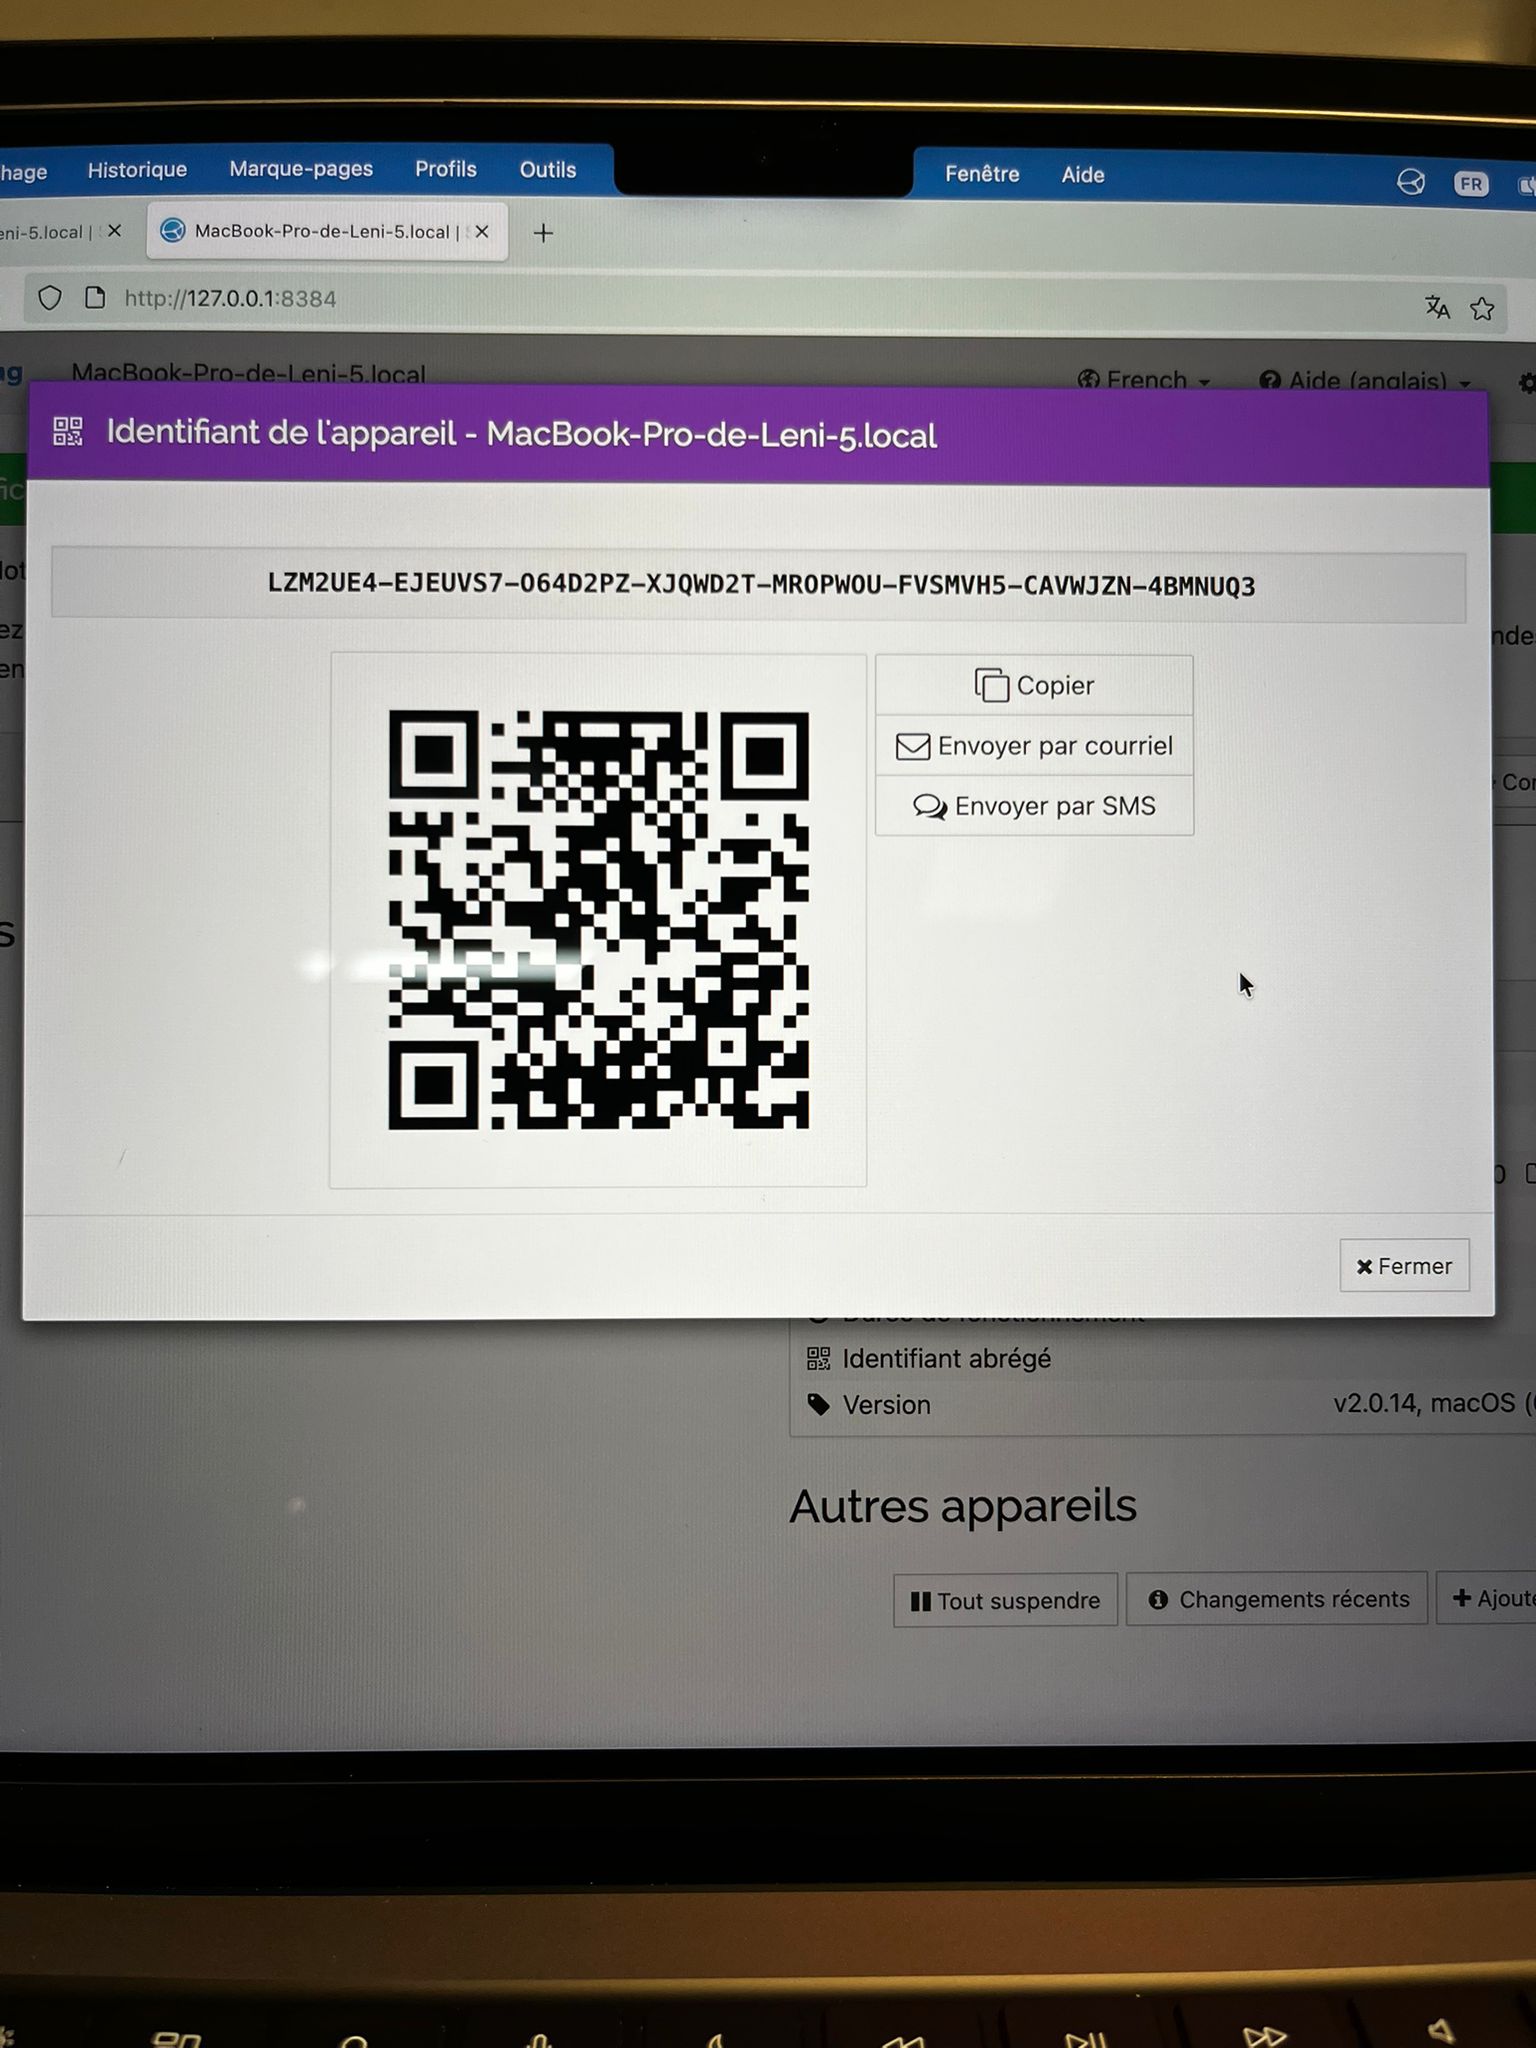
Task: Open the Fenêtre menu
Action: (x=982, y=174)
